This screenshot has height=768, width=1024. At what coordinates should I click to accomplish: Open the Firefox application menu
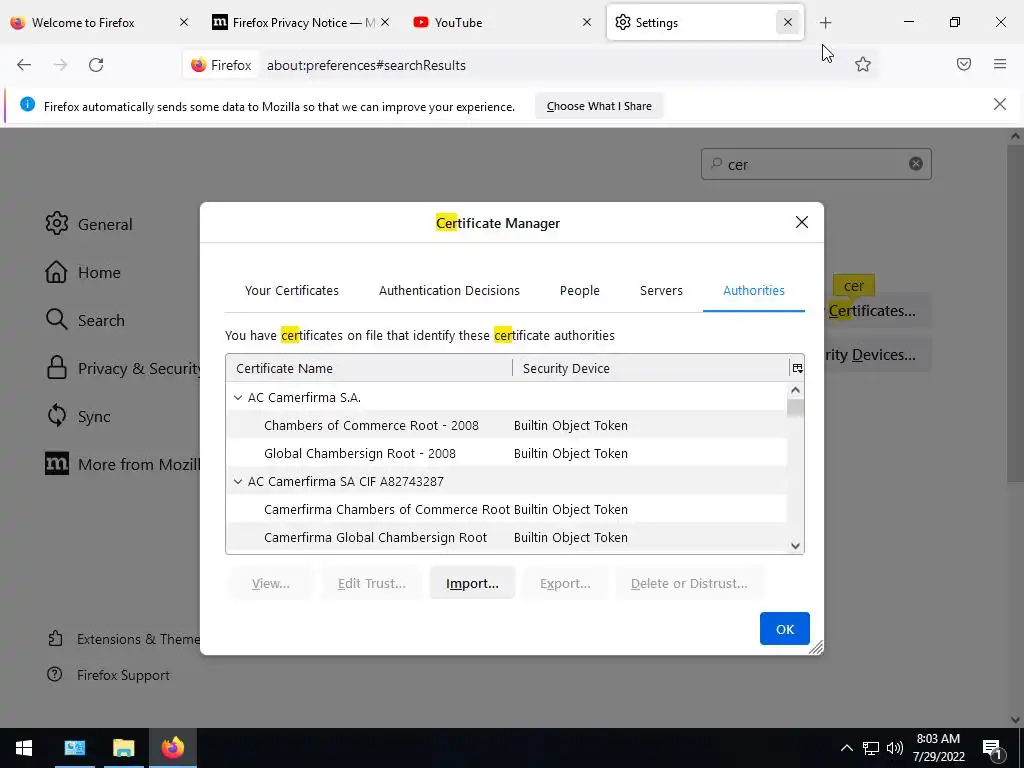[x=1000, y=64]
